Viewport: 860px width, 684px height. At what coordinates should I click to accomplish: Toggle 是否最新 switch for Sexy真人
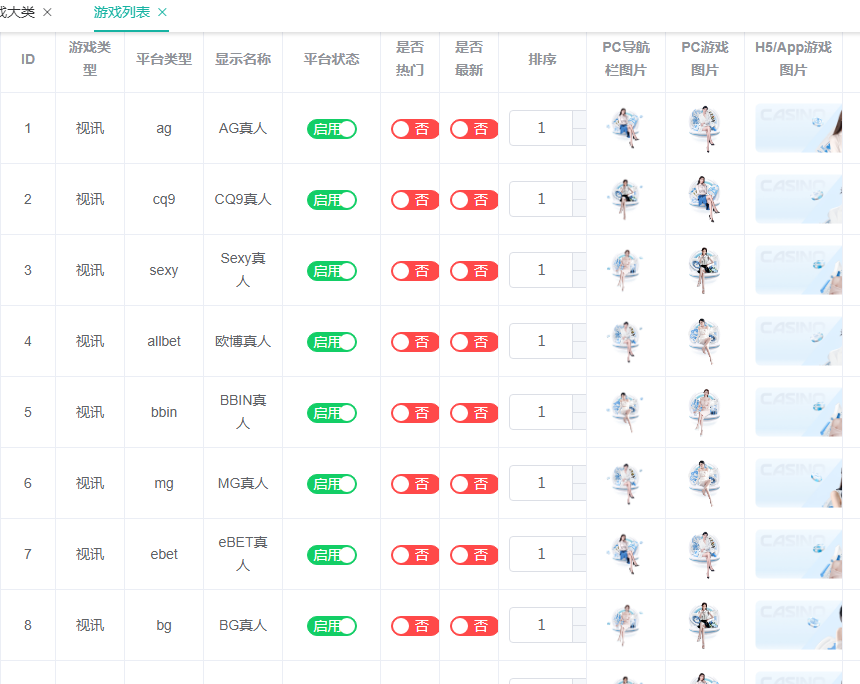point(474,271)
